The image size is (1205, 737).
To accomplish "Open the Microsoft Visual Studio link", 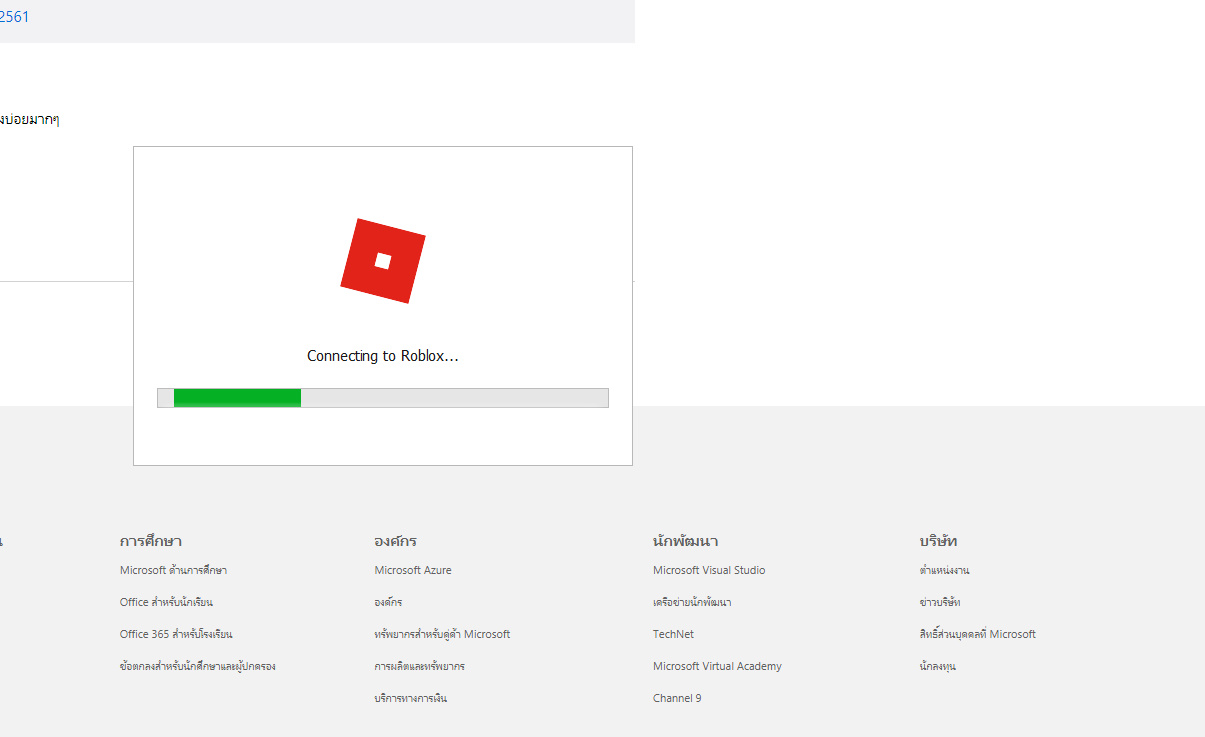I will [709, 570].
